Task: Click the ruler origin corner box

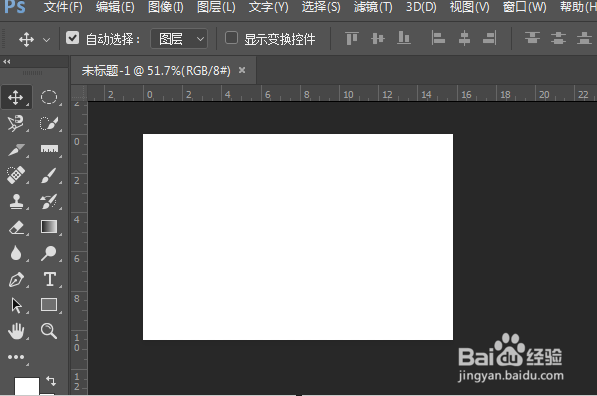Action: [x=79, y=93]
